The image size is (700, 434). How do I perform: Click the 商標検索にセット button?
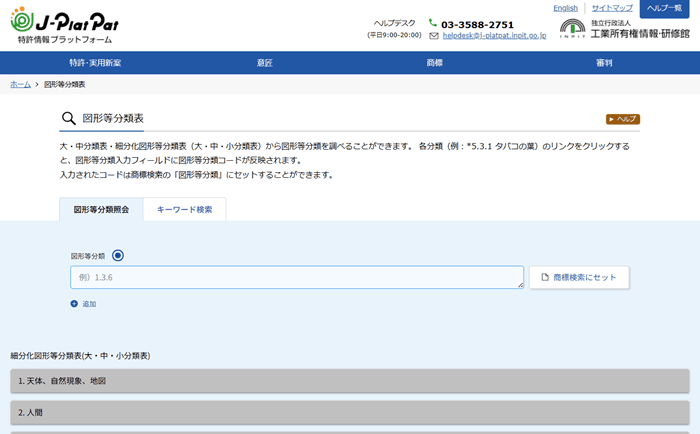(579, 277)
